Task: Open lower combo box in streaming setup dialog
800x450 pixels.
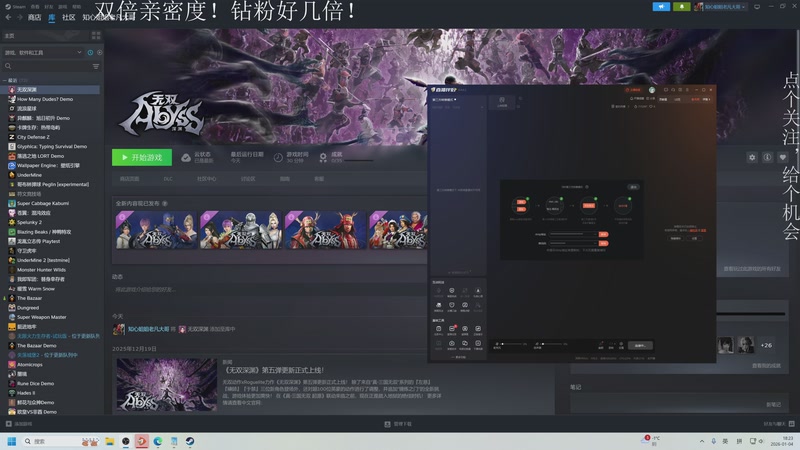Action: (x=572, y=243)
